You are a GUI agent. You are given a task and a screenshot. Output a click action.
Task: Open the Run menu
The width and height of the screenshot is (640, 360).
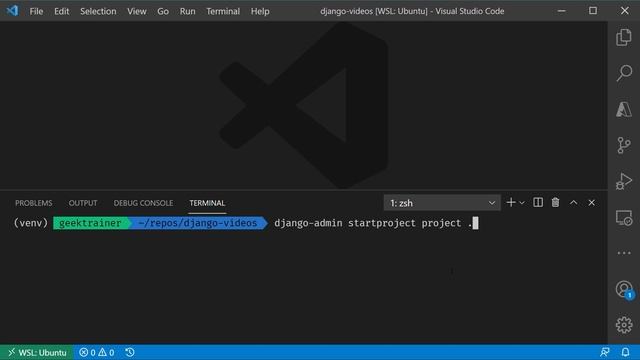click(187, 11)
